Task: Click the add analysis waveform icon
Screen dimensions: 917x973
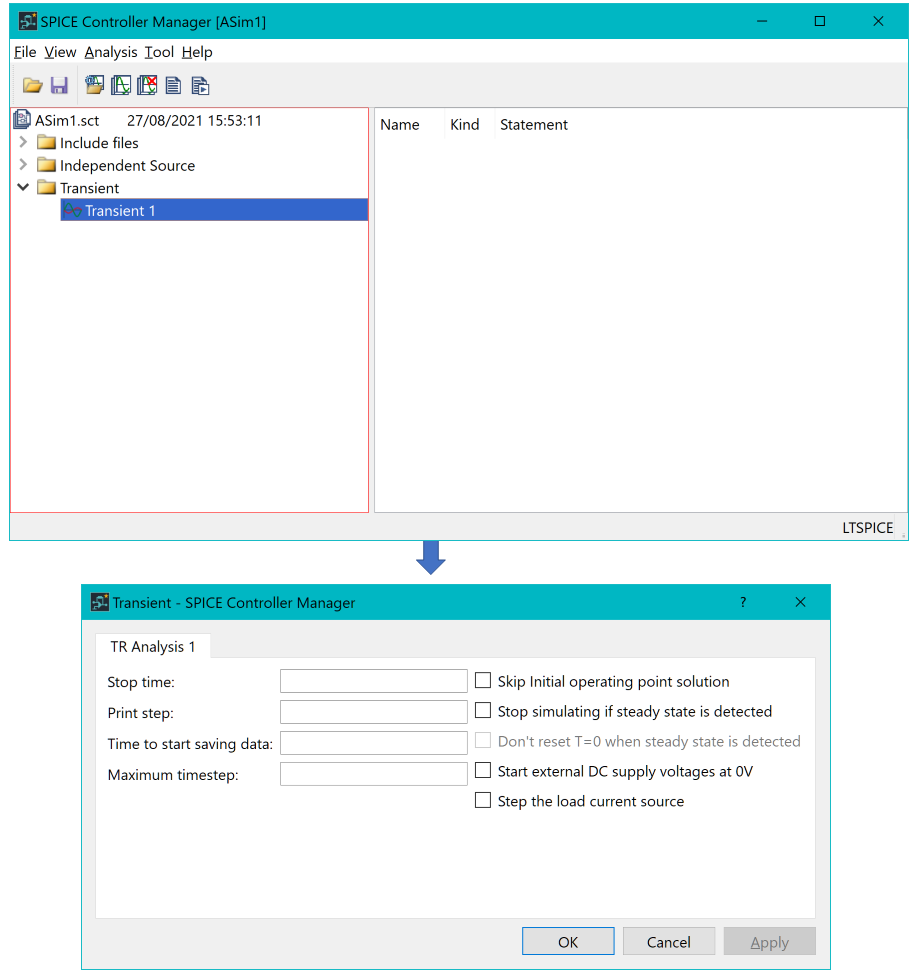Action: click(x=121, y=85)
